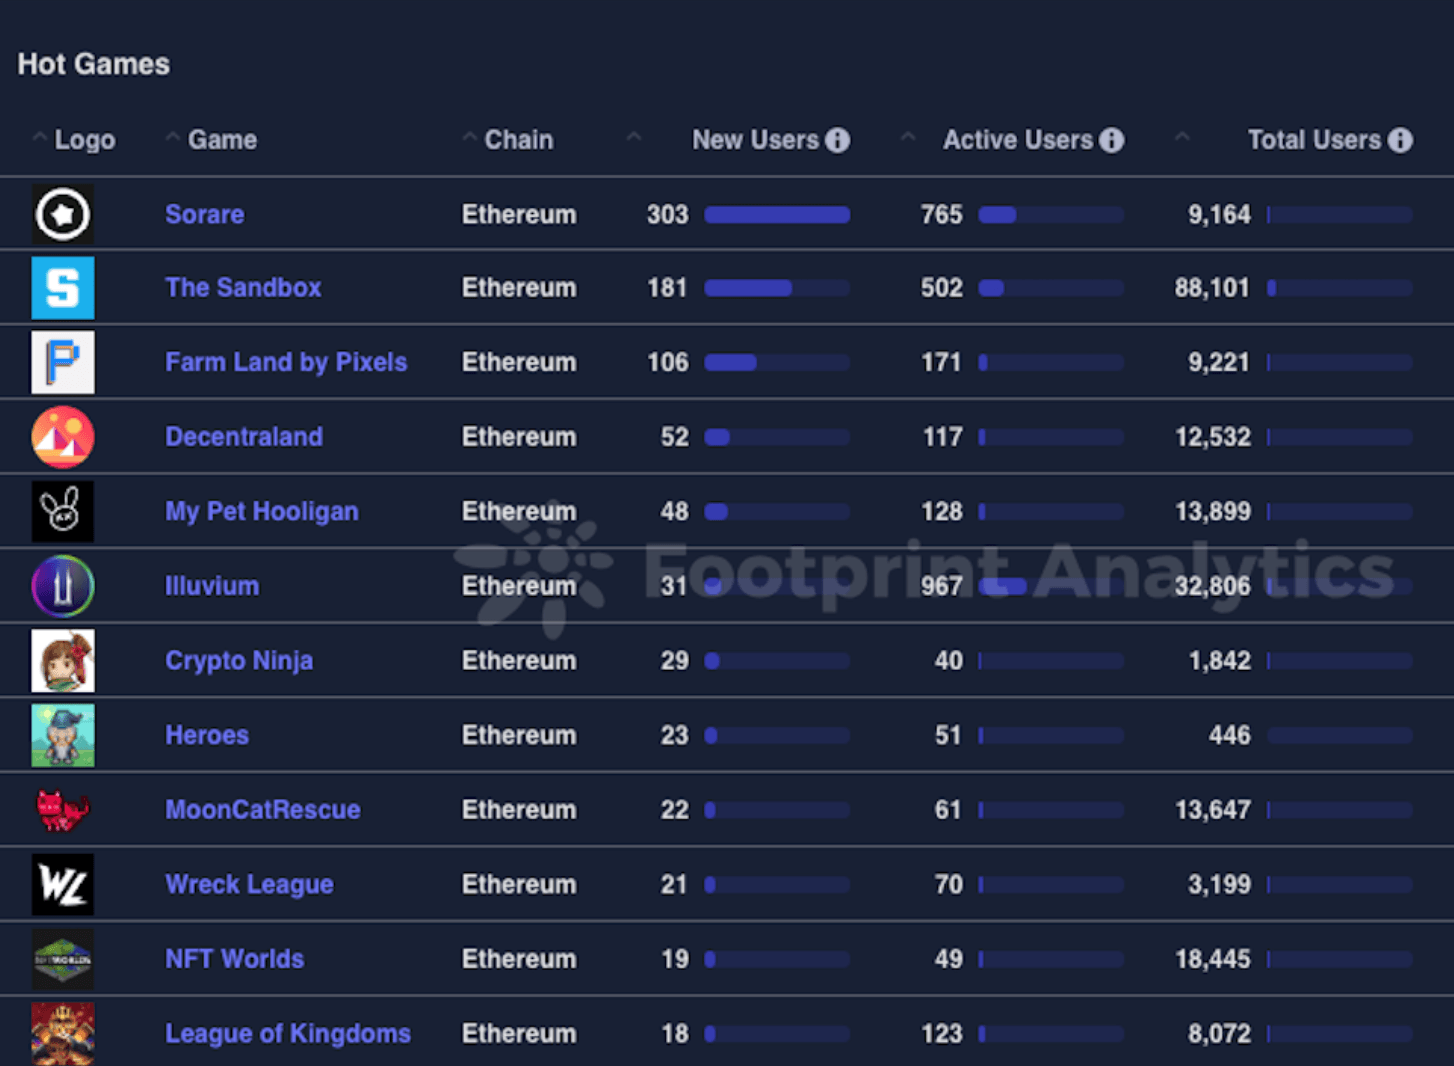Screen dimensions: 1454x1066
Task: Click the MoonCatRescue red cat logo
Action: click(x=63, y=810)
